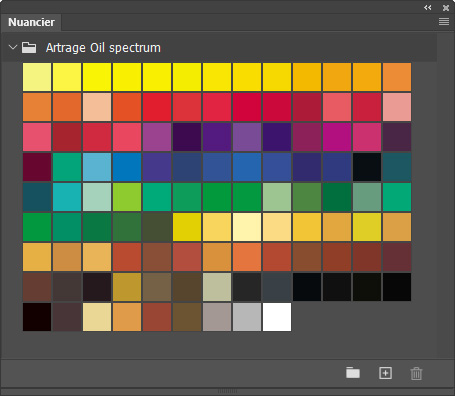Pick the white swatch

pos(277,317)
